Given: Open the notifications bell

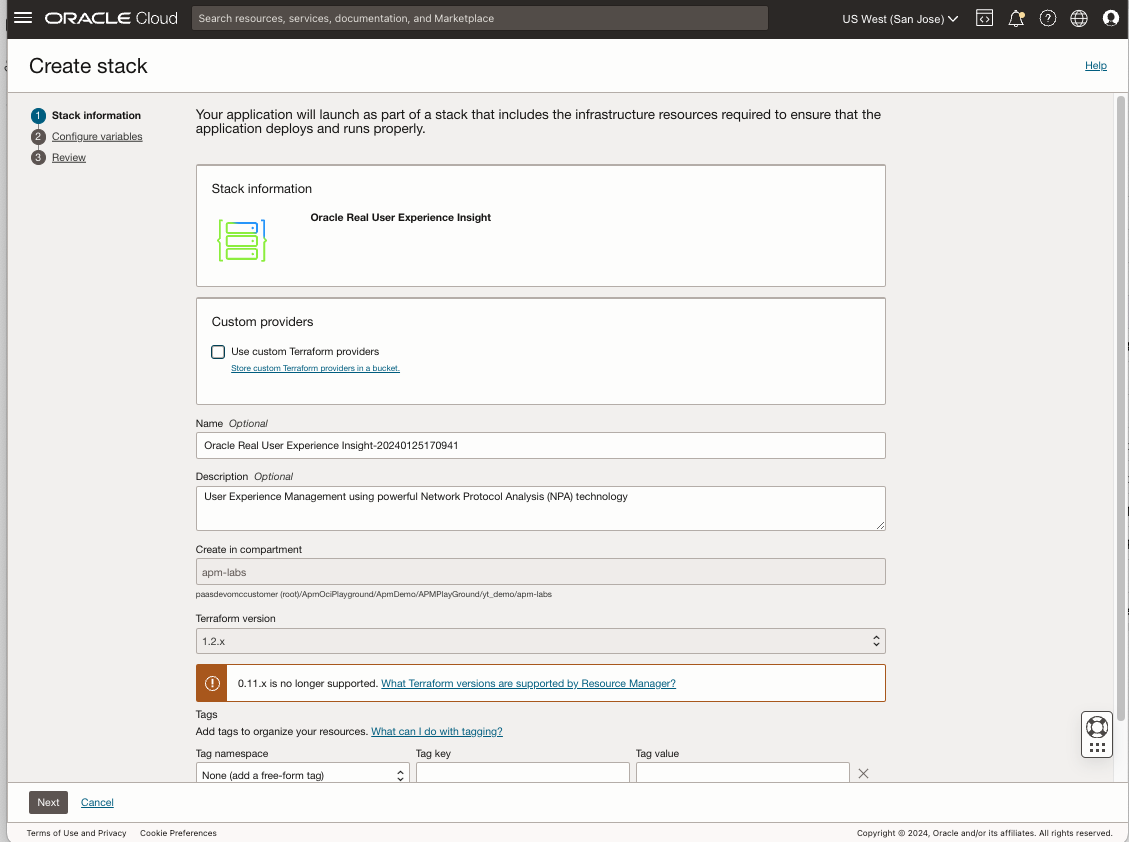Looking at the screenshot, I should [1016, 18].
